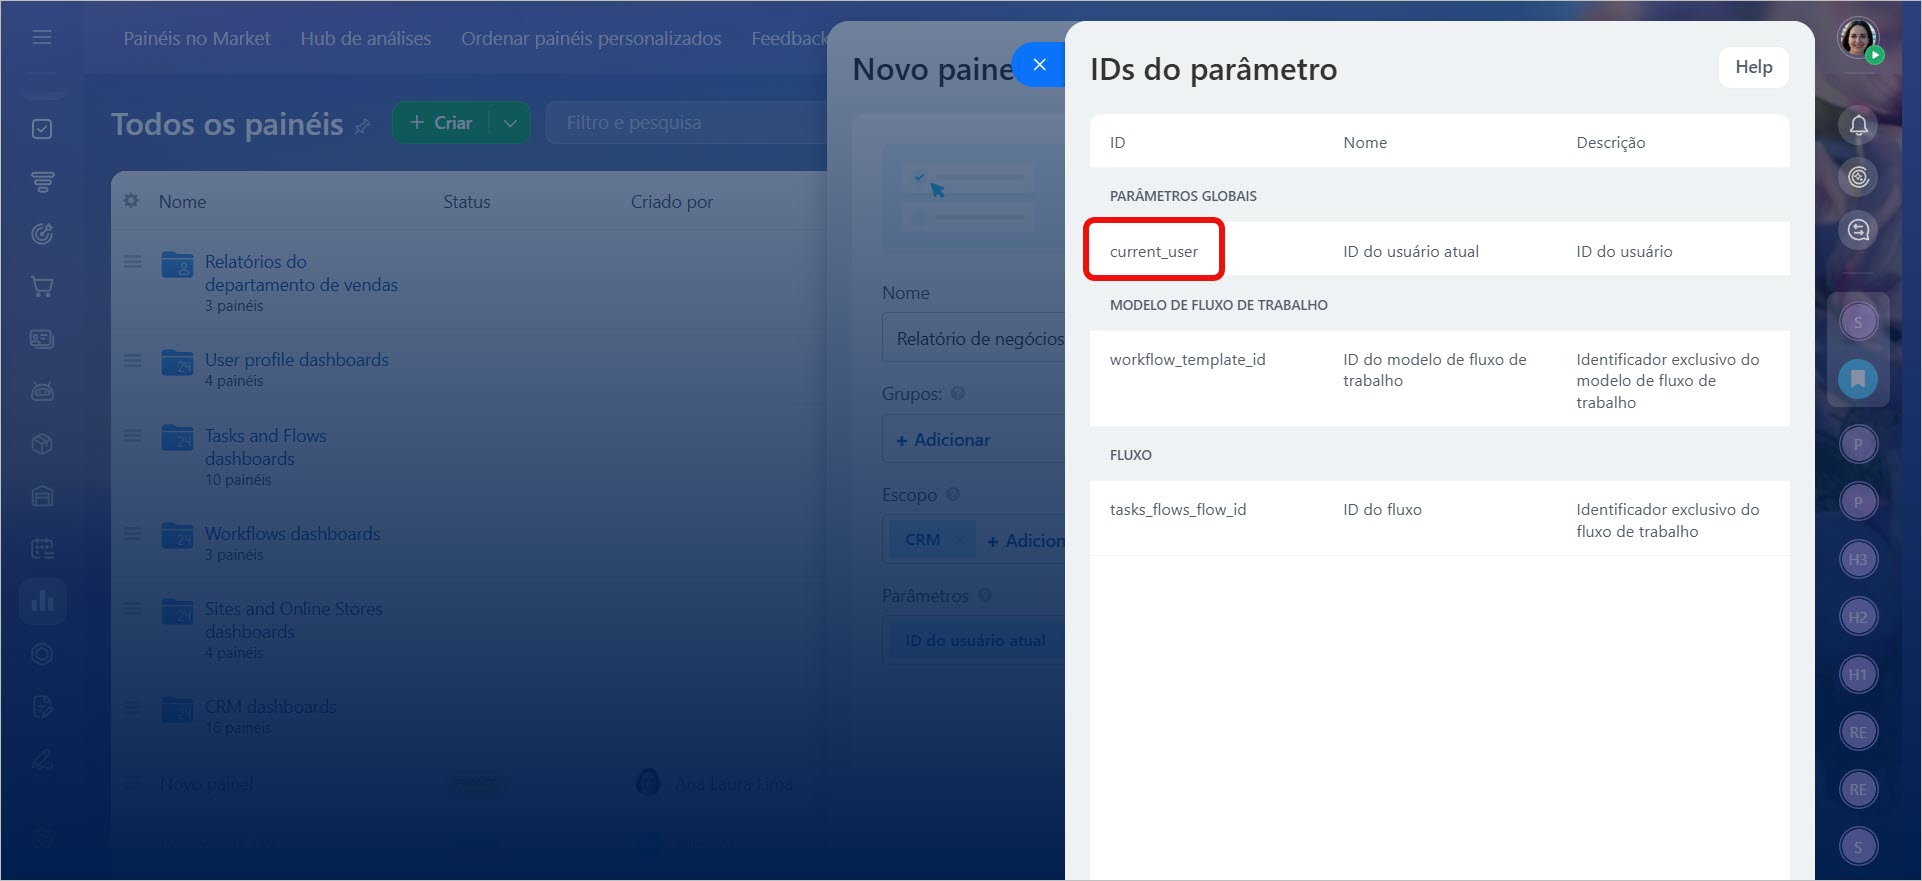Select the current_user parameter ID
This screenshot has height=881, width=1922.
[1153, 251]
